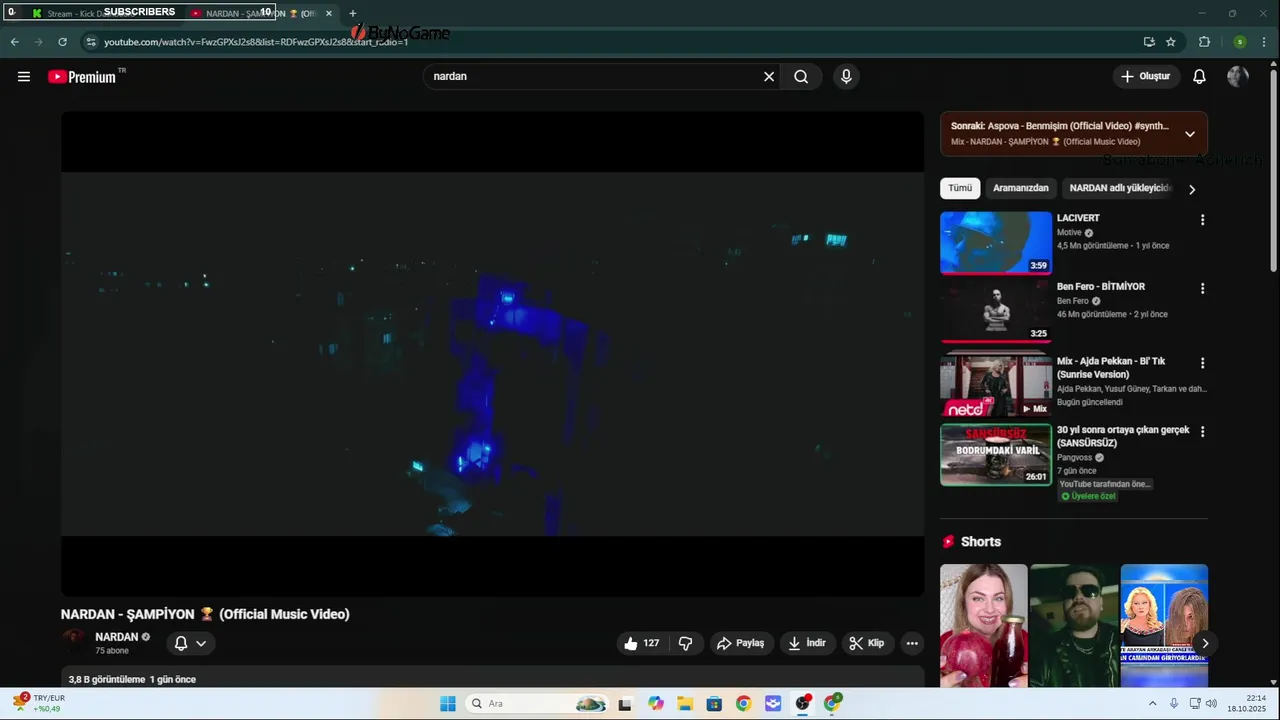Screen dimensions: 1280x720
Task: Click the address bar URL
Action: (256, 42)
